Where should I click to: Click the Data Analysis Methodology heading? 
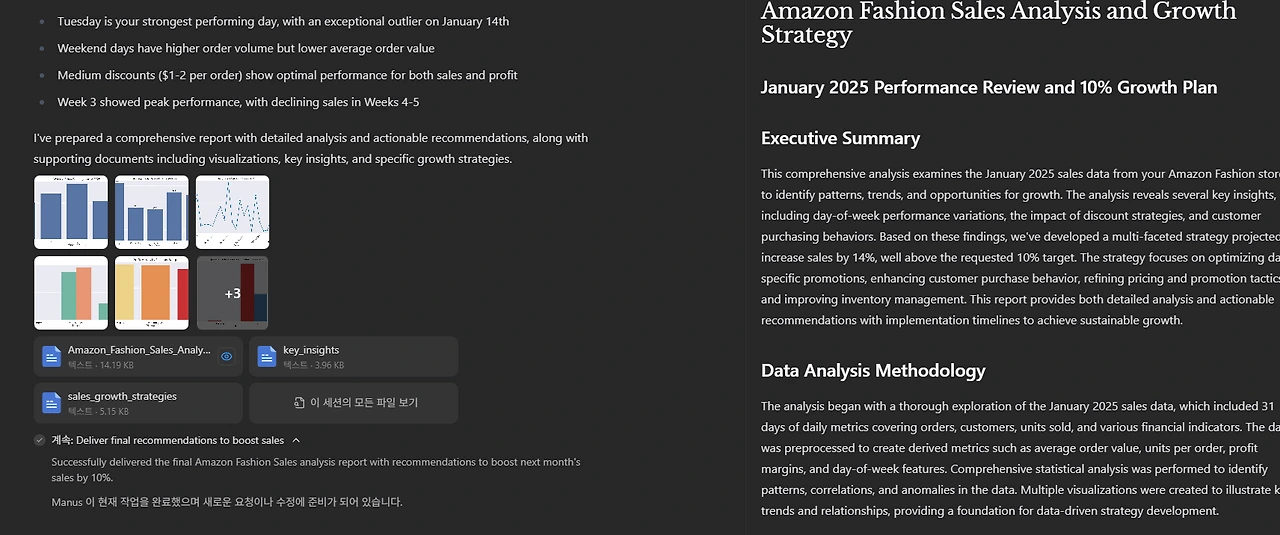[873, 371]
